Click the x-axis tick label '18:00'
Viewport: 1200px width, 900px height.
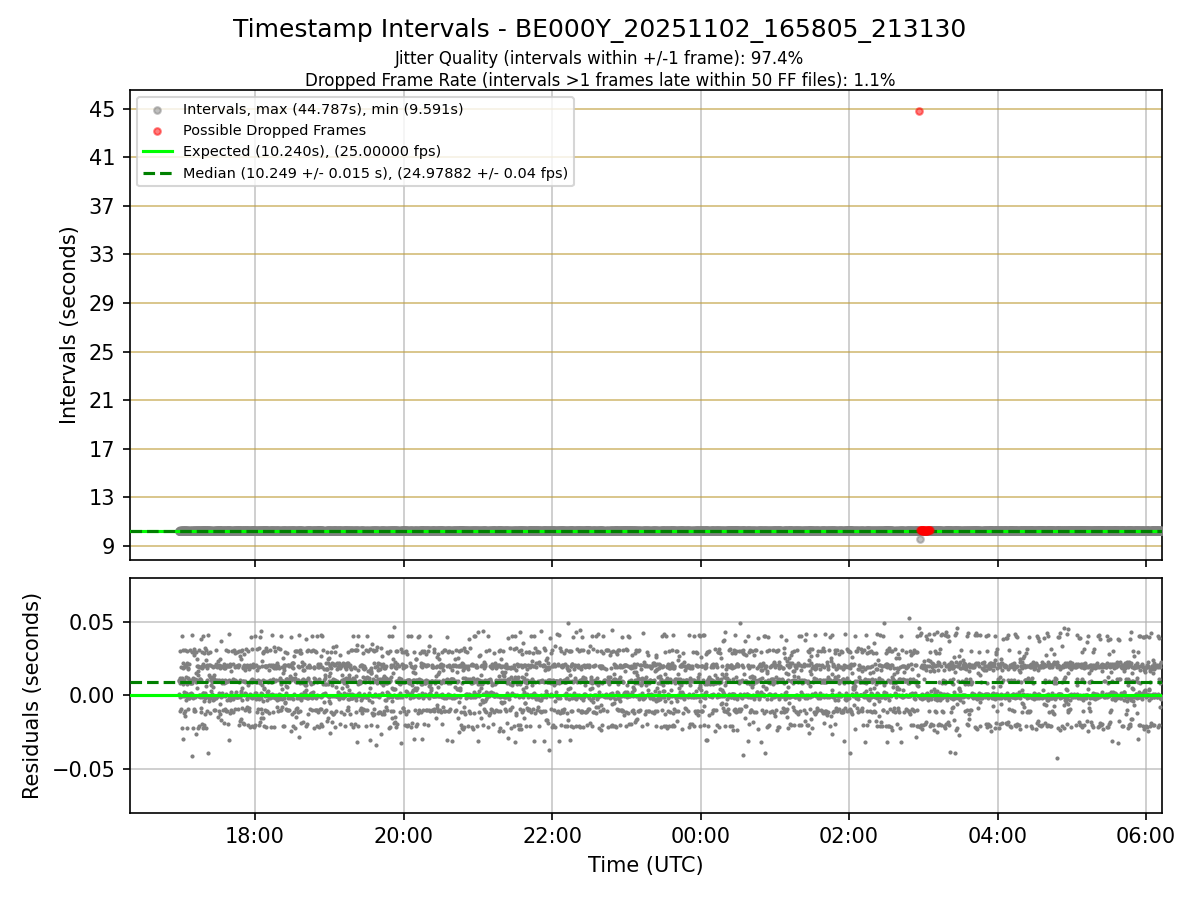click(255, 835)
